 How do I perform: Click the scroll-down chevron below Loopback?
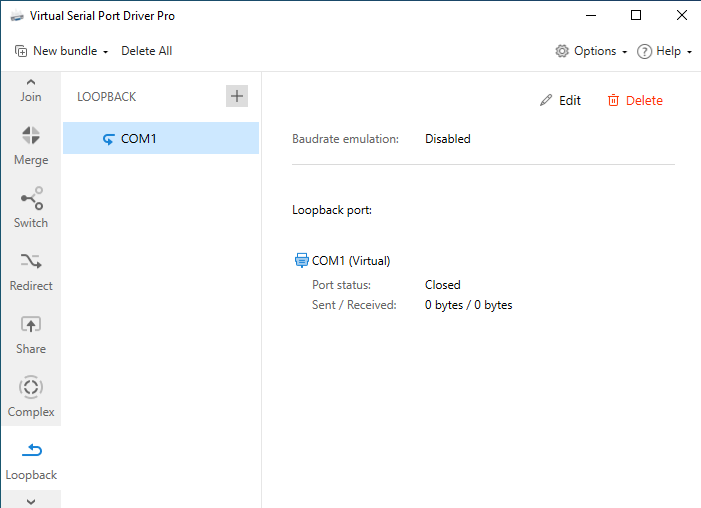[31, 501]
